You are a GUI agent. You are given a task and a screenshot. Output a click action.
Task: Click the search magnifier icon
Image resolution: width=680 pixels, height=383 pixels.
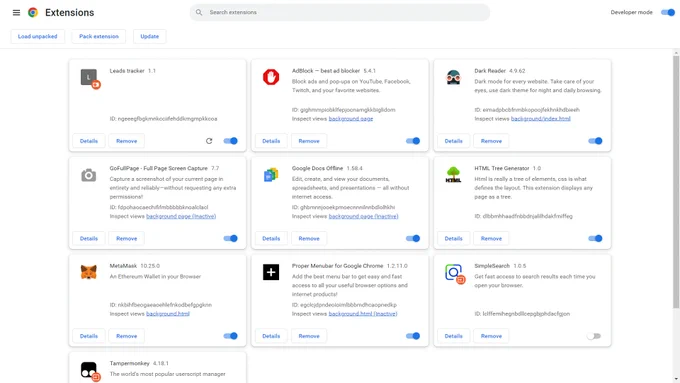tap(199, 12)
